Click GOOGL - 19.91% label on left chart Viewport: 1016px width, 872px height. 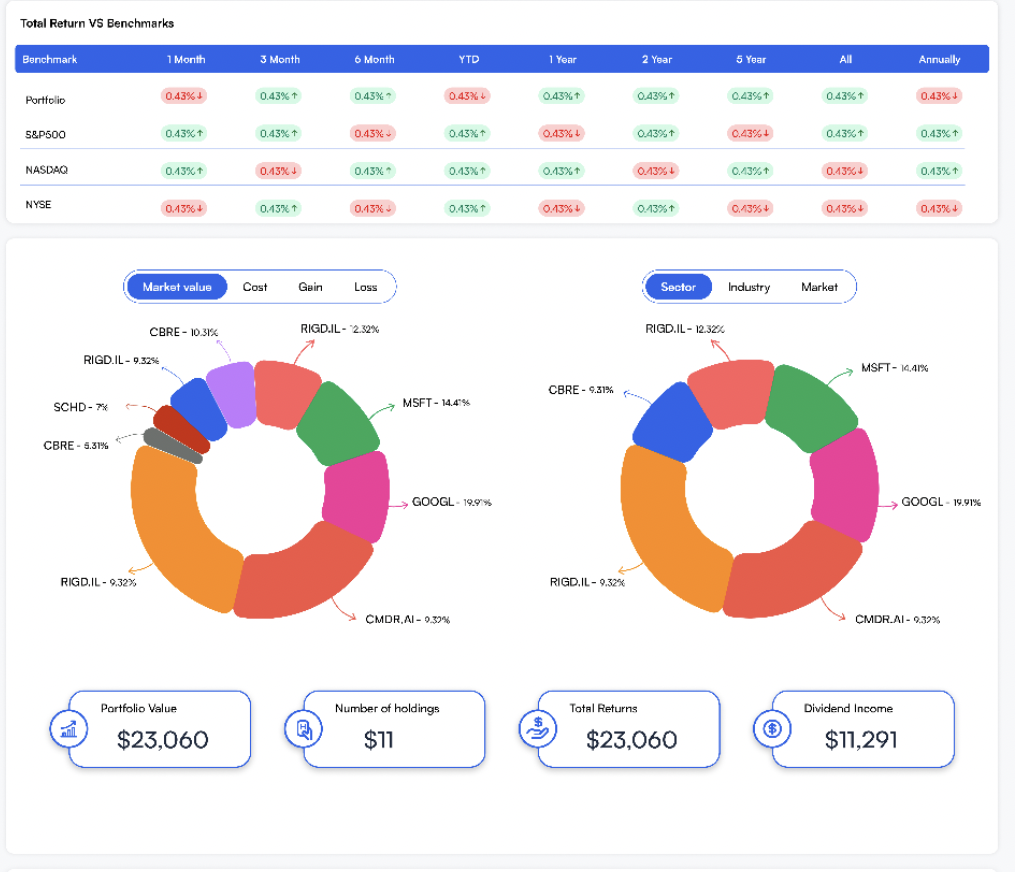pyautogui.click(x=452, y=502)
